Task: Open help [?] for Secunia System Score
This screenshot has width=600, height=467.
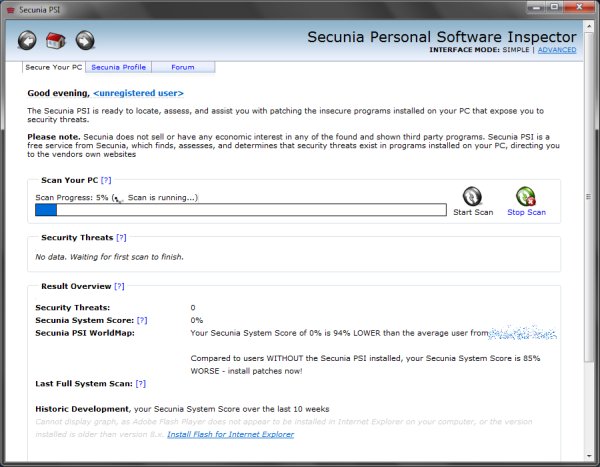Action: (142, 320)
